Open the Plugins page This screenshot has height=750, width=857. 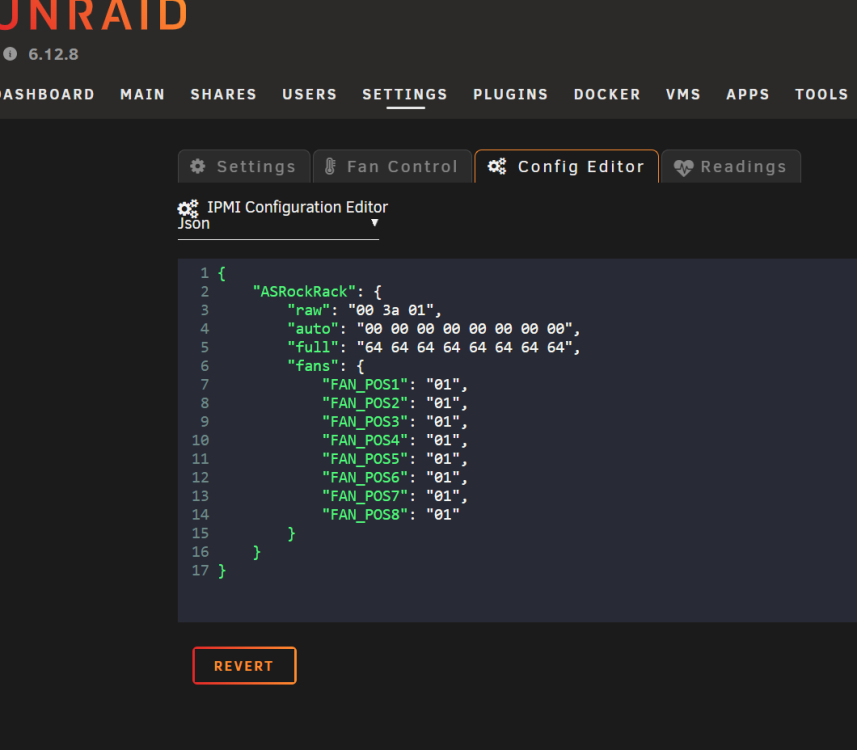tap(510, 95)
